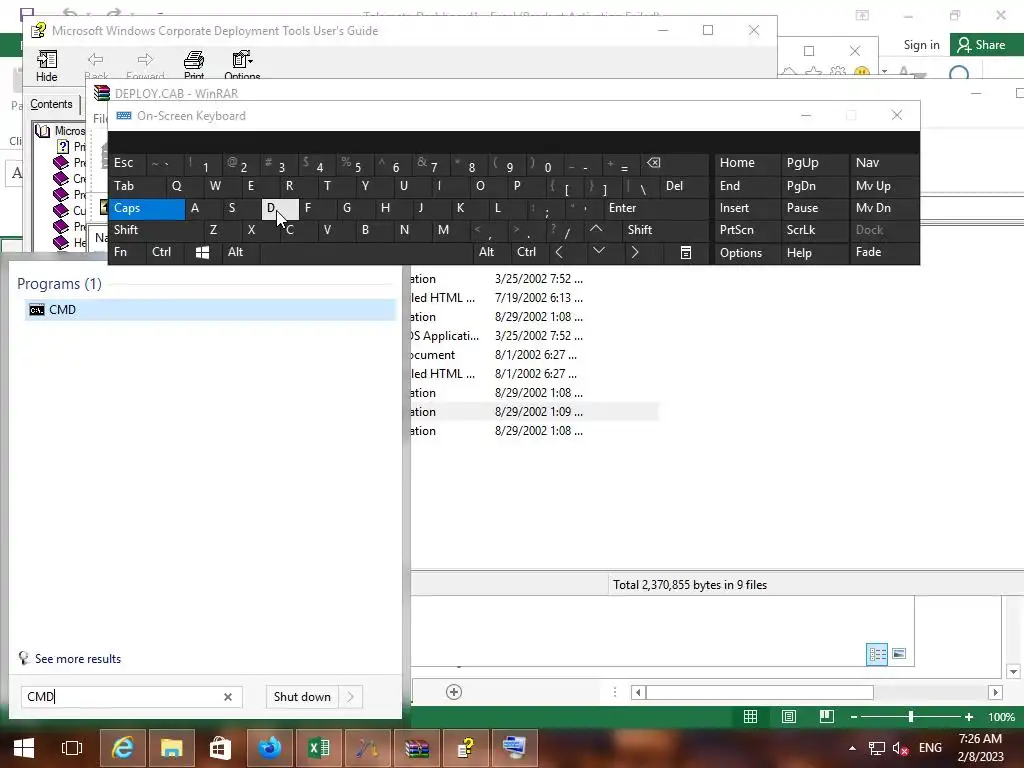Click WinRAR details view icon
This screenshot has height=768, width=1024.
[876, 654]
